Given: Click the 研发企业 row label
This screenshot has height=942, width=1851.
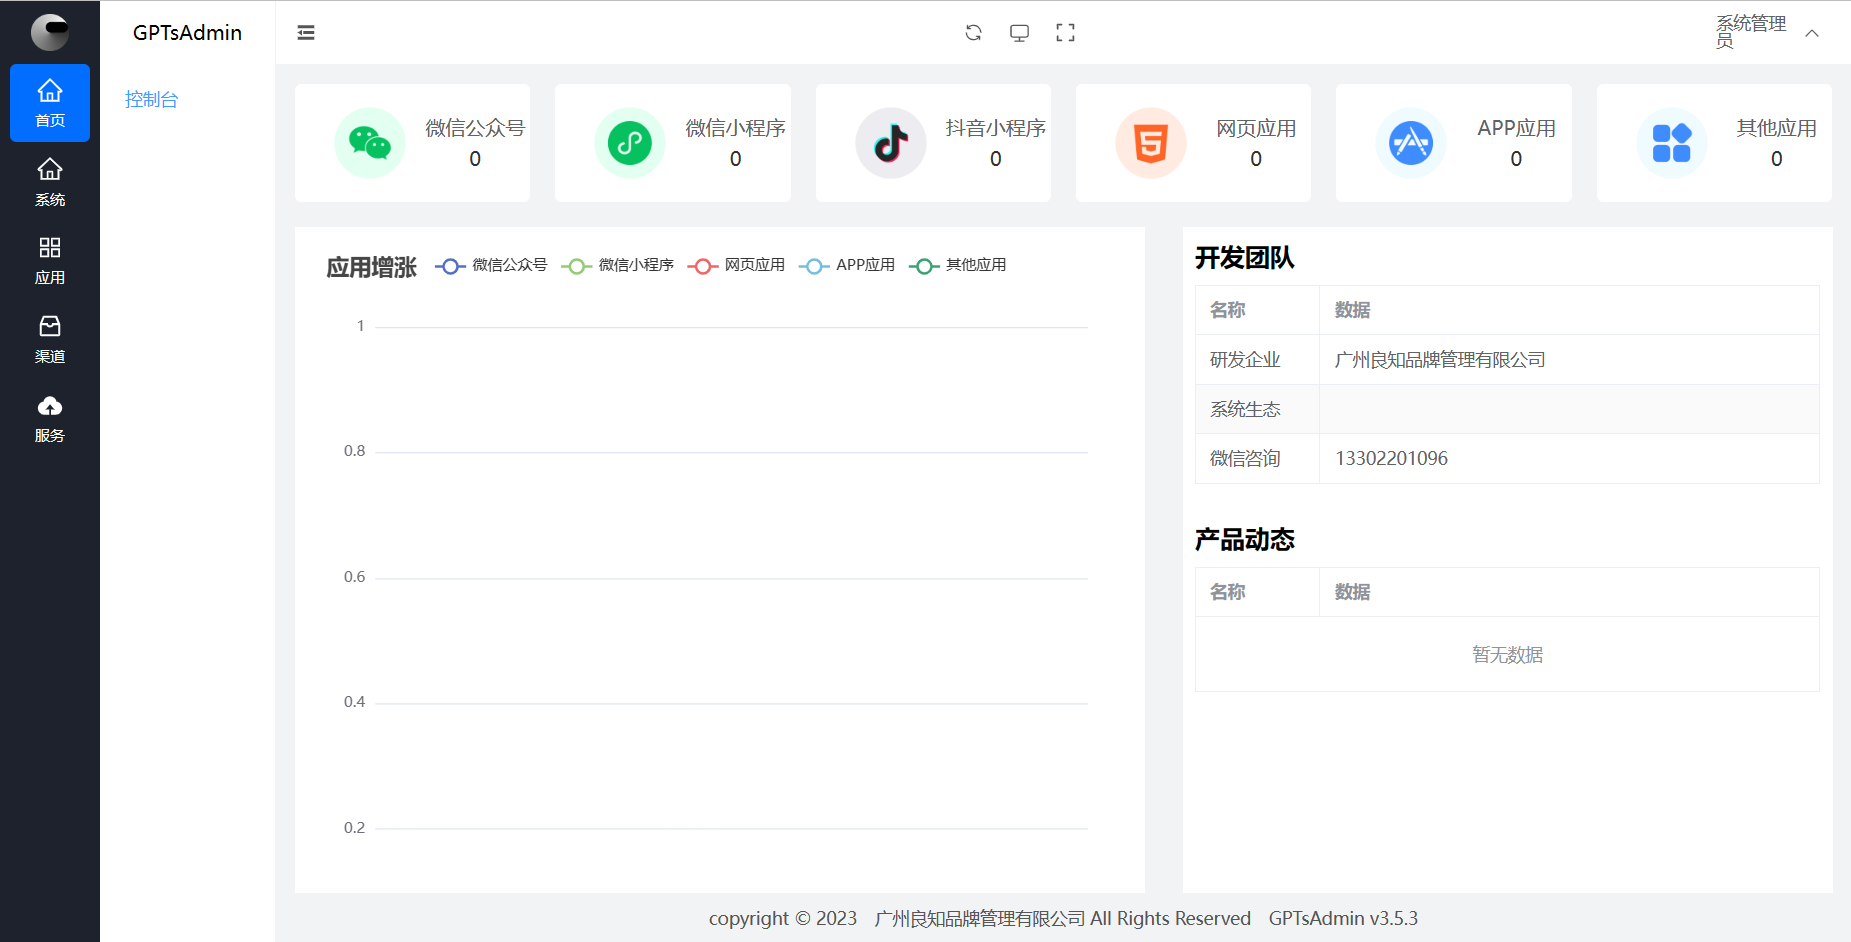Looking at the screenshot, I should [x=1245, y=360].
